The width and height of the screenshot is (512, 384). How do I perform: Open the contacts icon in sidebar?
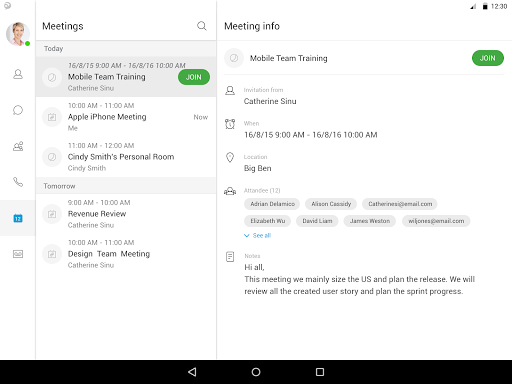coord(18,74)
